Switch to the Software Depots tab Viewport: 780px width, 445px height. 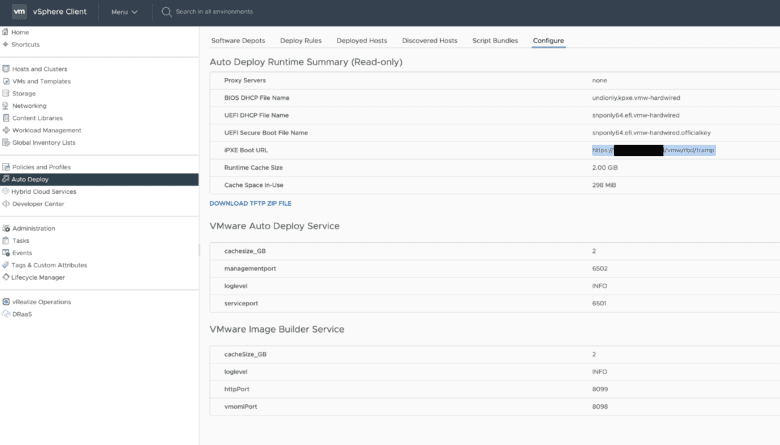tap(238, 40)
